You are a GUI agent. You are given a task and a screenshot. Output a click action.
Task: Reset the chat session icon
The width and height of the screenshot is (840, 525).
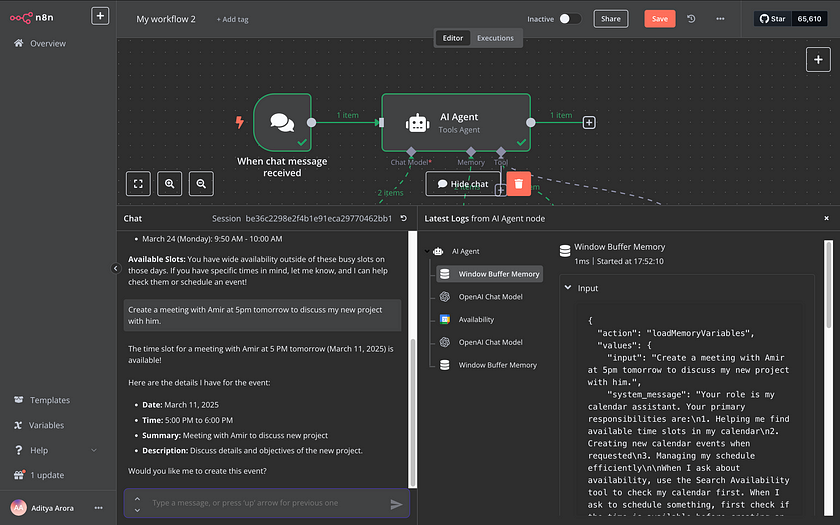403,219
